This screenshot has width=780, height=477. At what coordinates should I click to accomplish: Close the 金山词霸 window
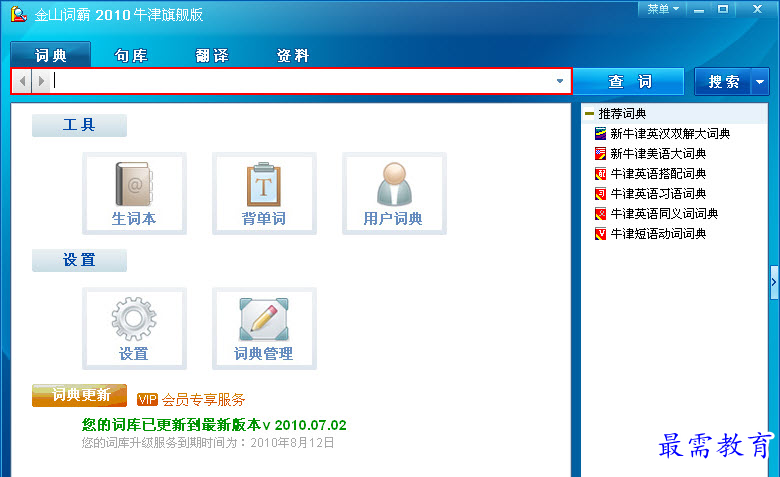tap(757, 9)
